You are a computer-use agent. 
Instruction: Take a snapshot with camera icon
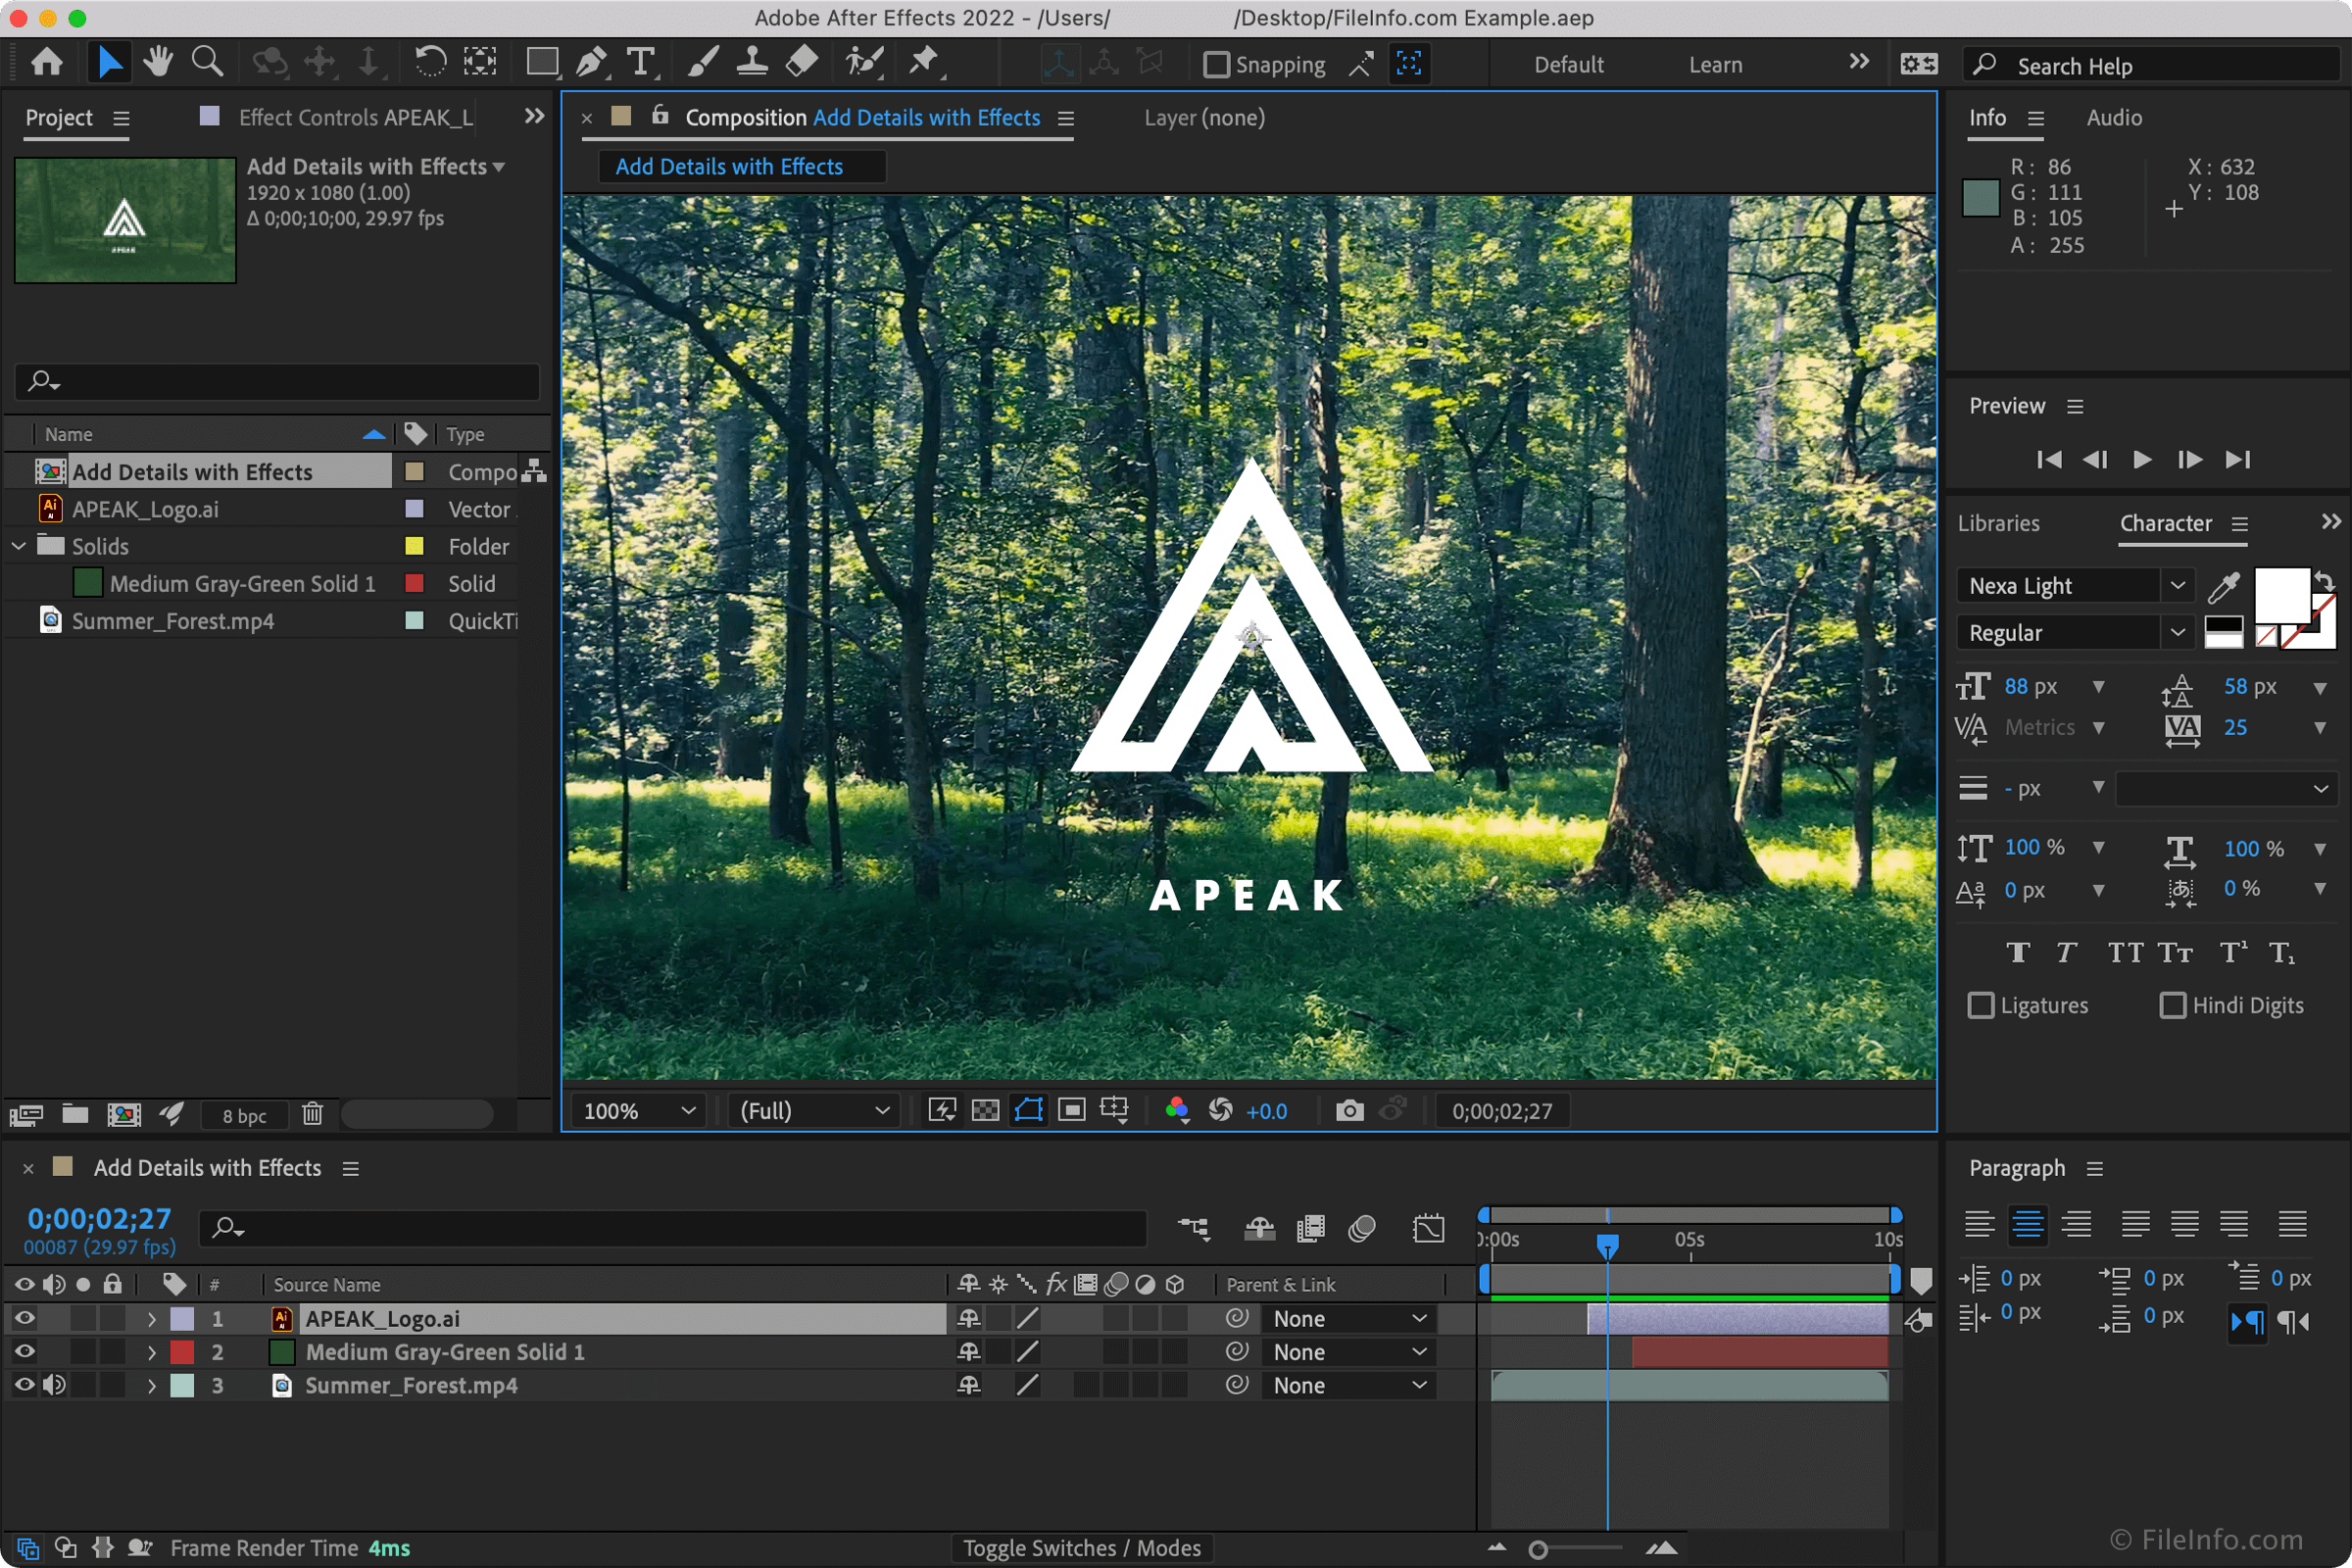pos(1349,1111)
